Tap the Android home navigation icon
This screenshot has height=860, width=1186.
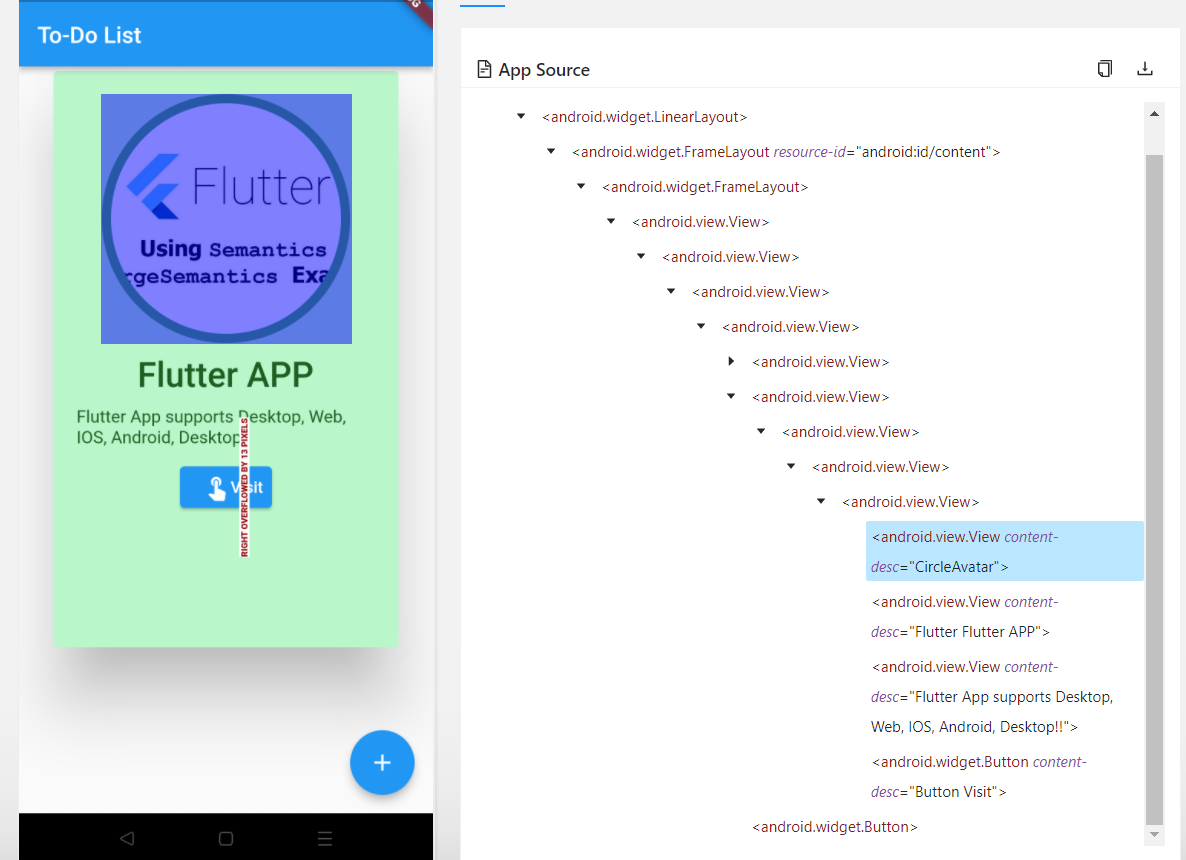click(x=225, y=838)
